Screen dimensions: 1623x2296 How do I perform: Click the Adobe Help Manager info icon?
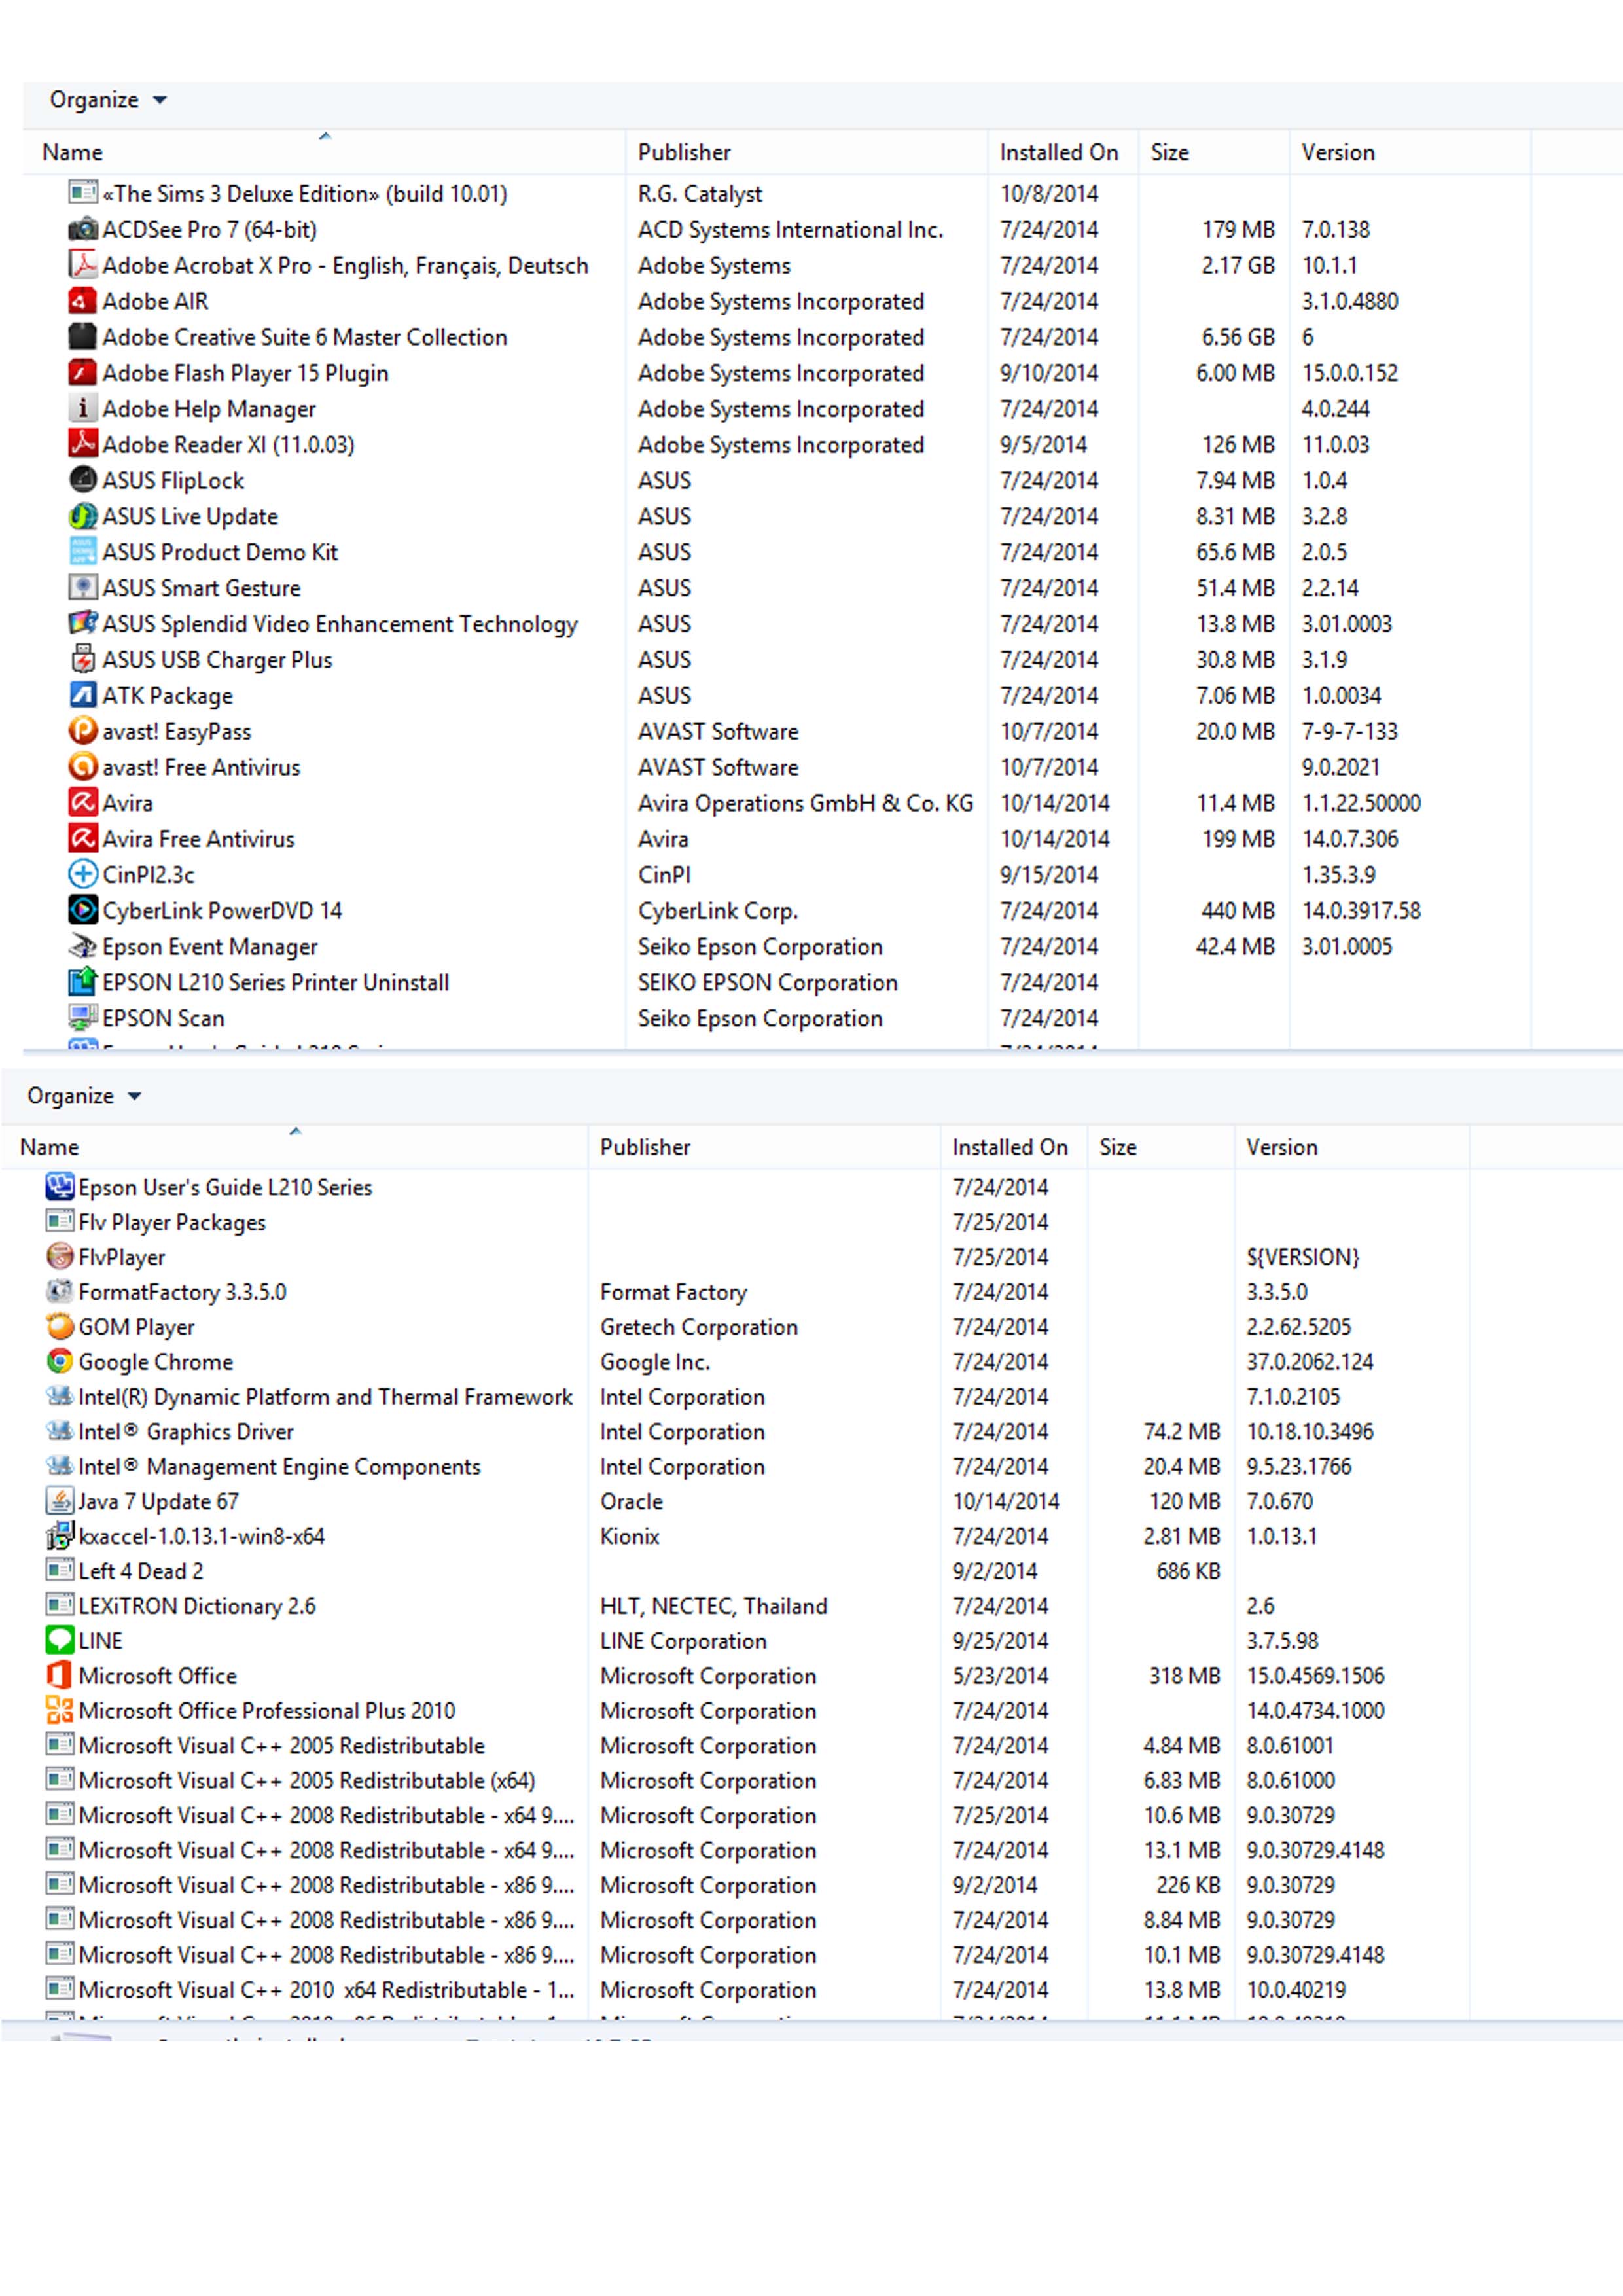[x=82, y=408]
